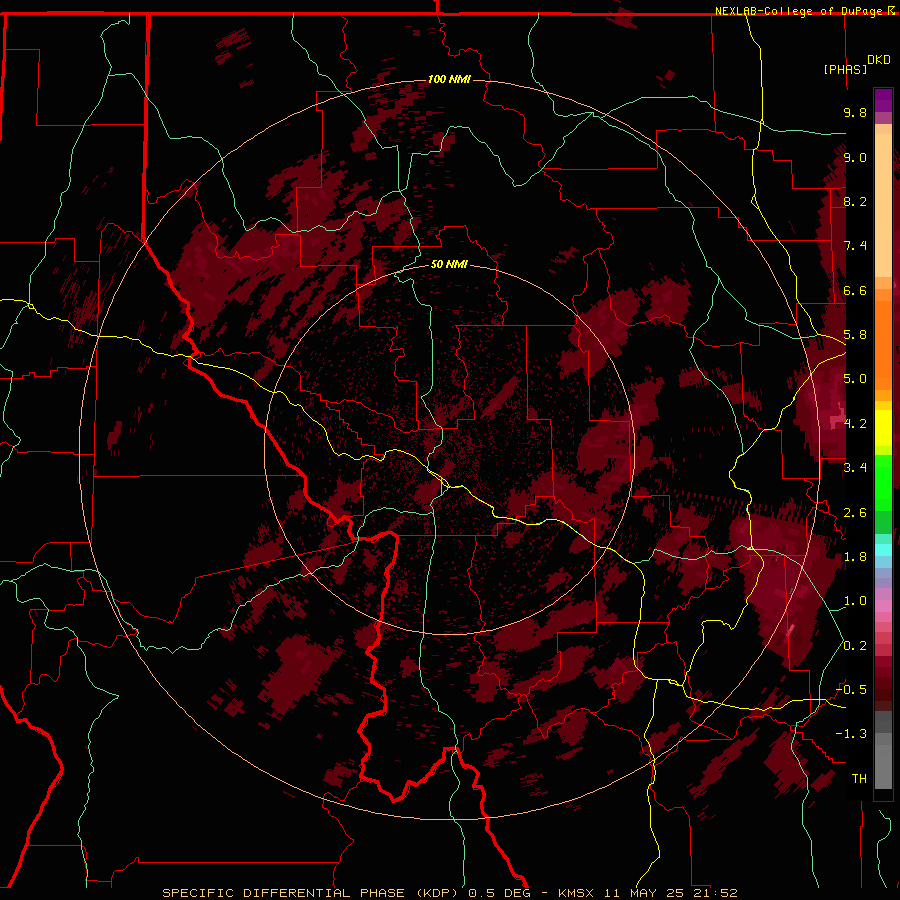
Task: Click the KMSX station identifier in the caption
Action: pyautogui.click(x=578, y=893)
